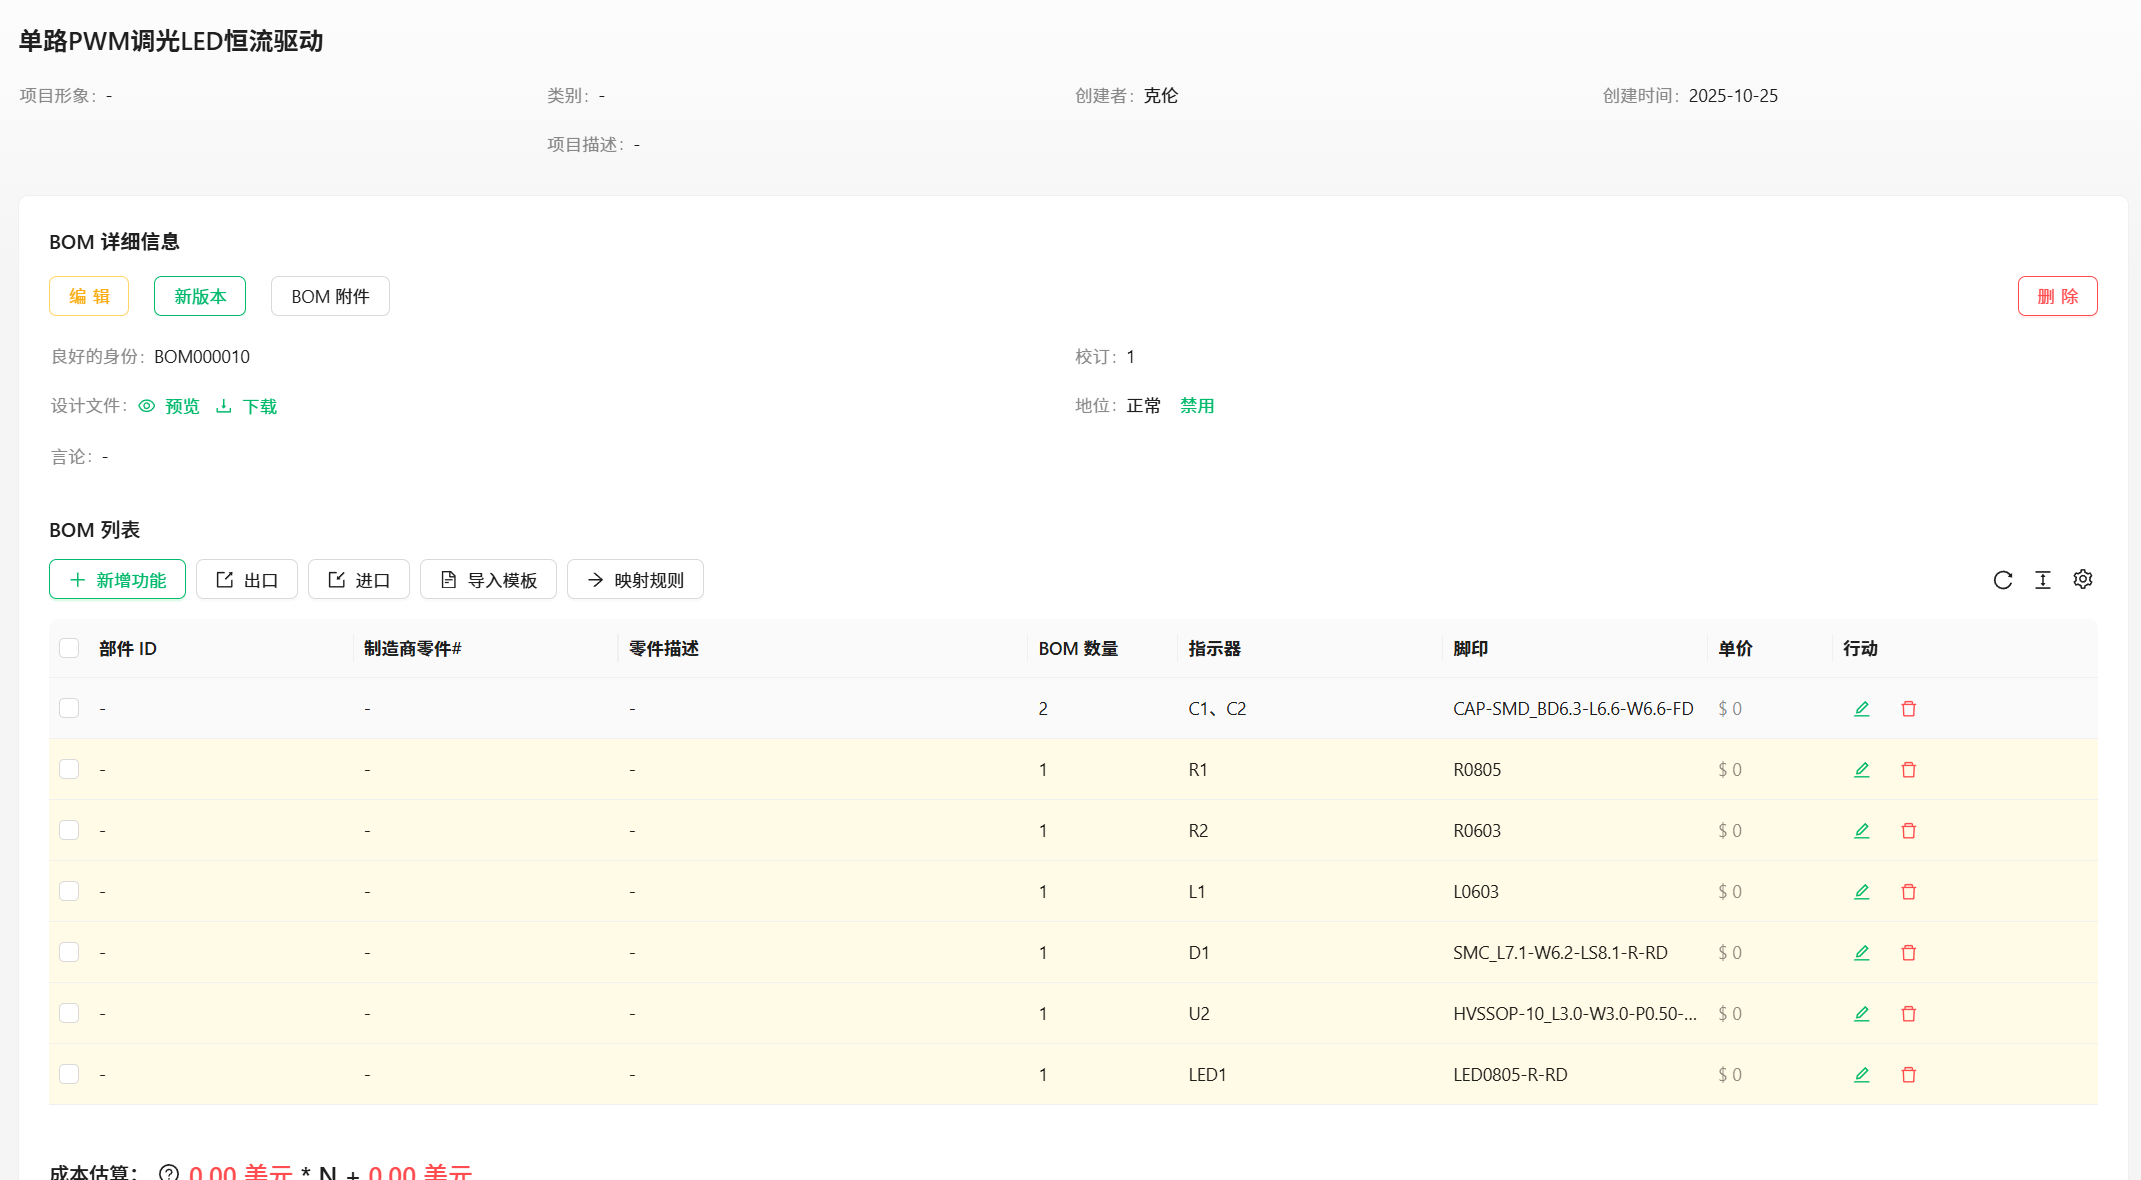Toggle the select-all header checkbox
This screenshot has width=2141, height=1180.
tap(69, 648)
